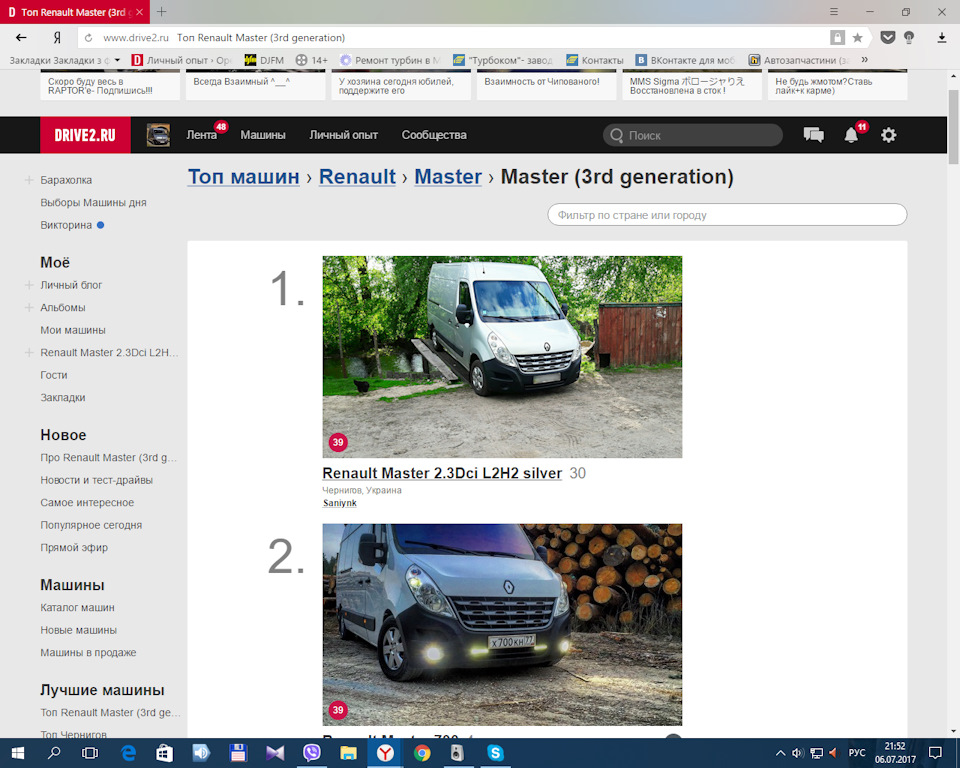The height and width of the screenshot is (768, 960).
Task: Open Закладки sidebar link
Action: [x=63, y=398]
